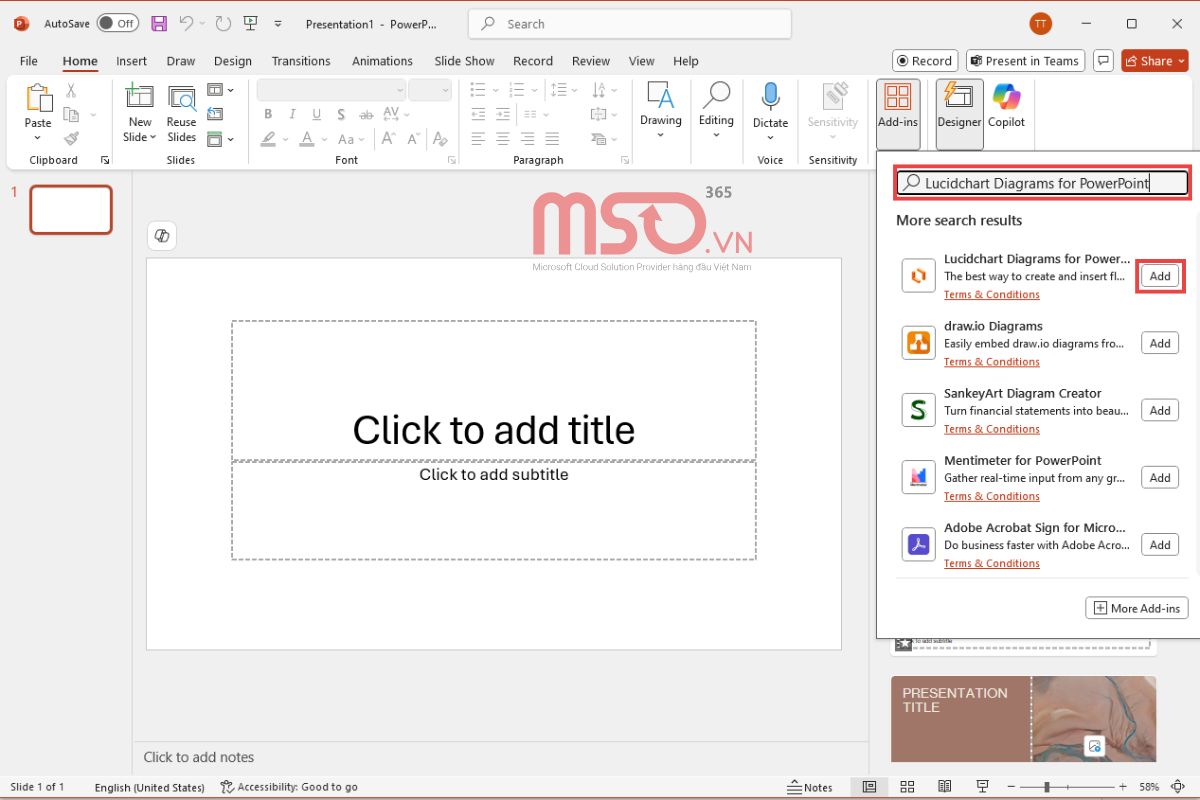Add the draw.io Diagrams add-in

click(1160, 343)
